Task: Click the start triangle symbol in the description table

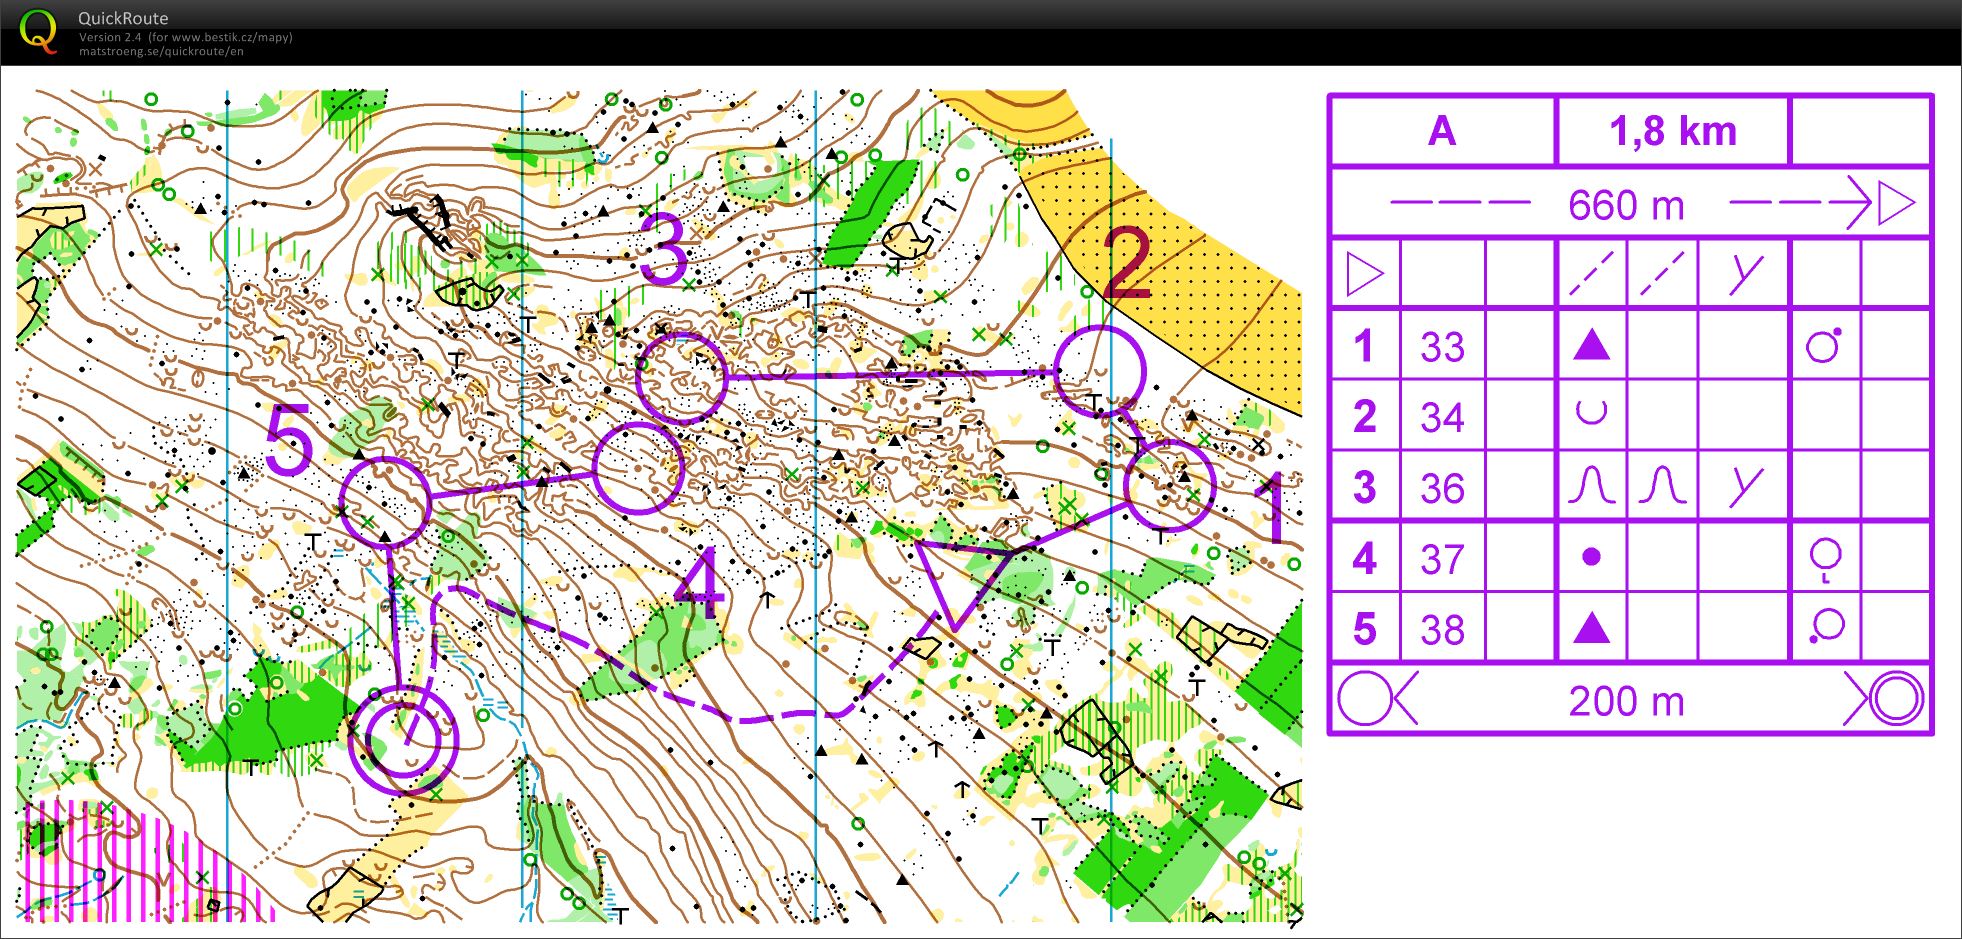Action: pos(1364,274)
